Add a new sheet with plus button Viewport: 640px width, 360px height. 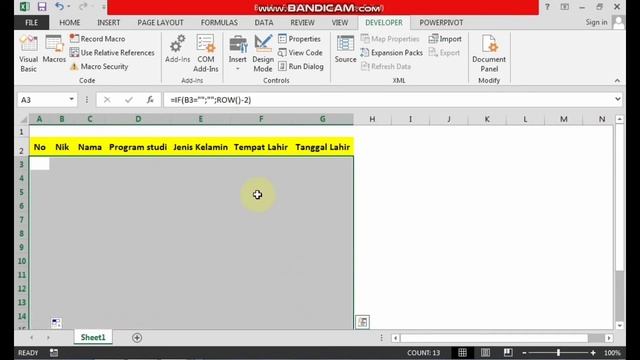[137, 338]
